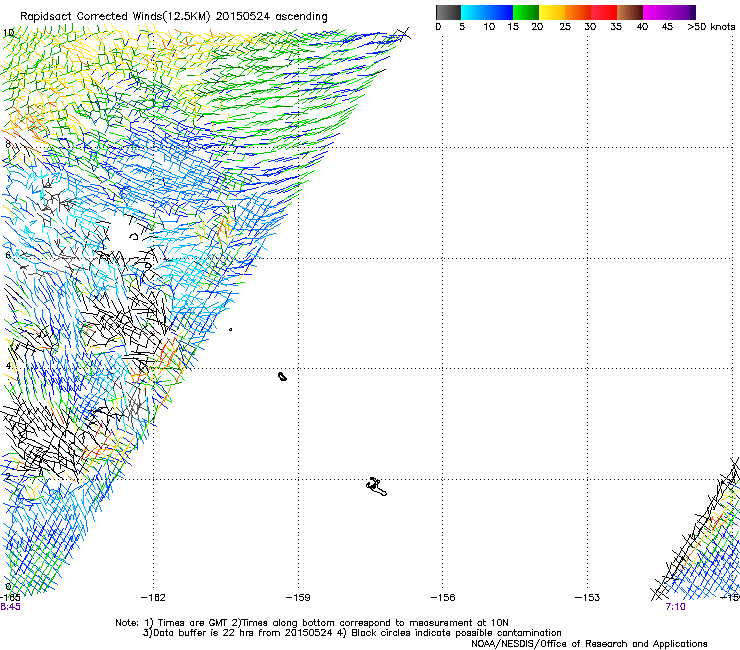
Task: Click the note 'Data buffer is 22 hrs'
Action: (x=205, y=633)
